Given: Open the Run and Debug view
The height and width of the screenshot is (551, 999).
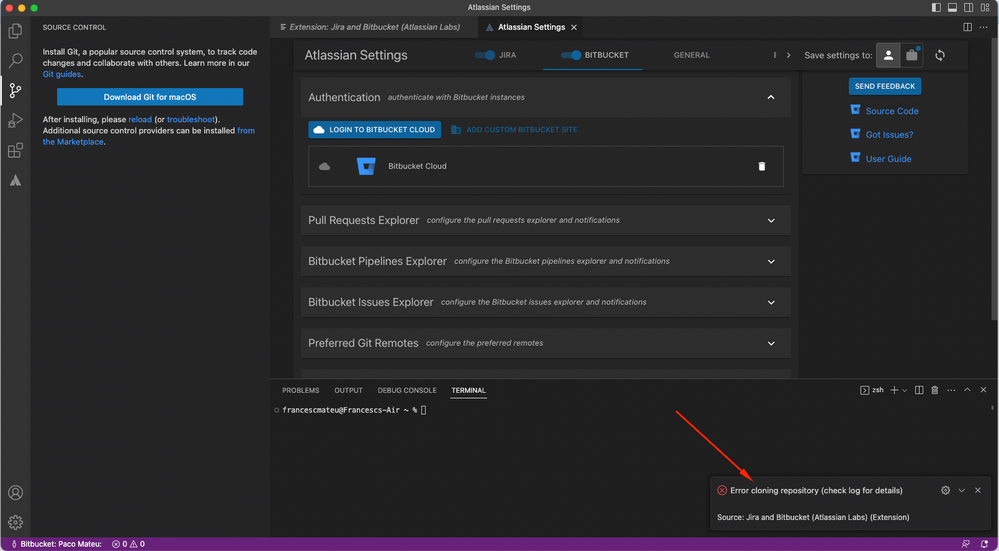Looking at the screenshot, I should [15, 120].
